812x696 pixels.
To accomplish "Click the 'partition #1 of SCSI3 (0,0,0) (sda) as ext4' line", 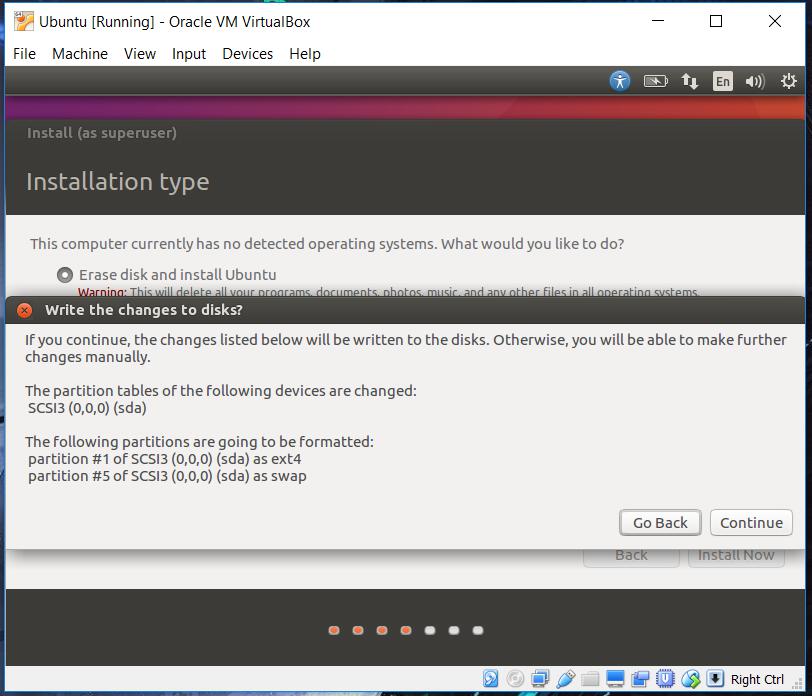I will (x=165, y=459).
